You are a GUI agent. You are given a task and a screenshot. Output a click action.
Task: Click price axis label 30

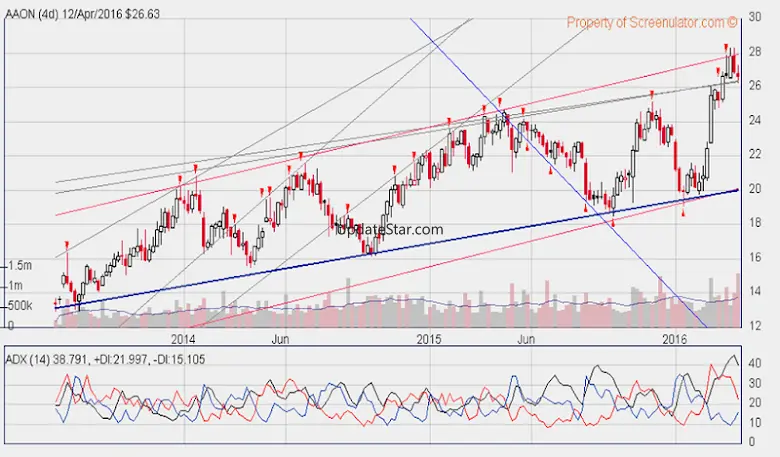(755, 17)
